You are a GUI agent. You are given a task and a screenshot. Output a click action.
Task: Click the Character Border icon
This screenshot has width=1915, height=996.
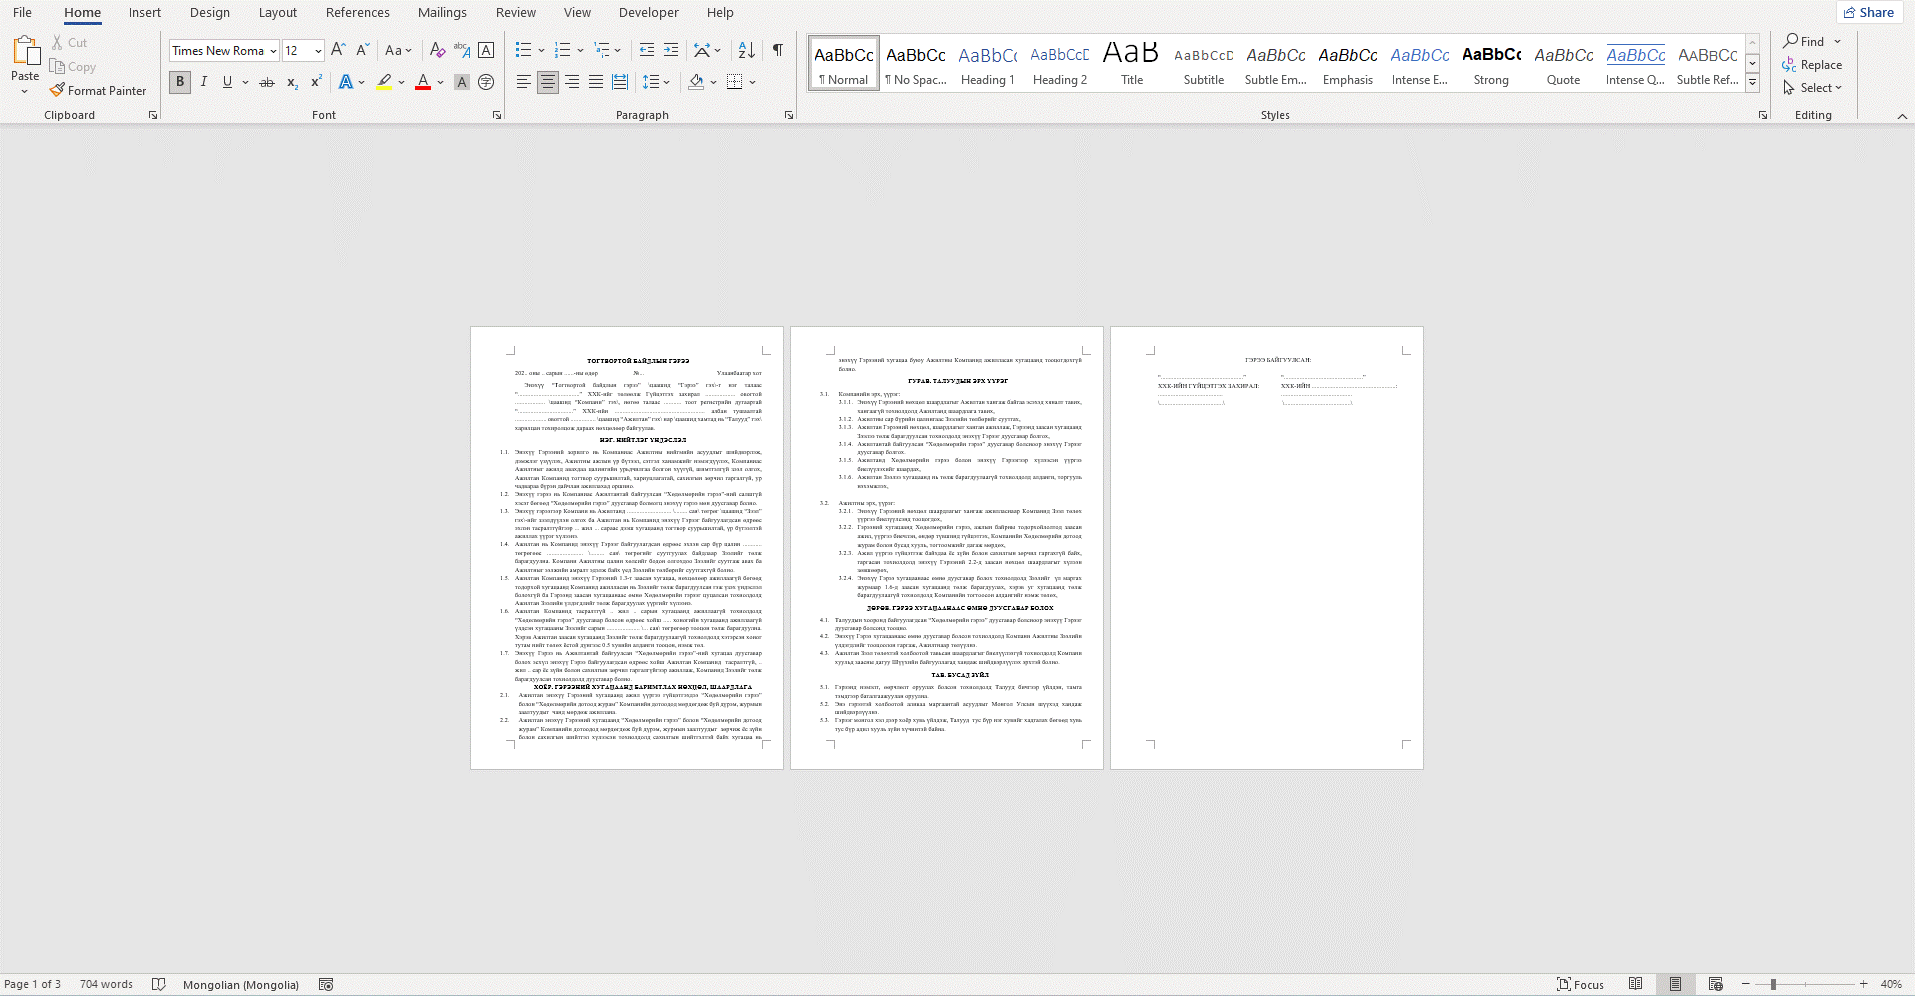click(486, 50)
